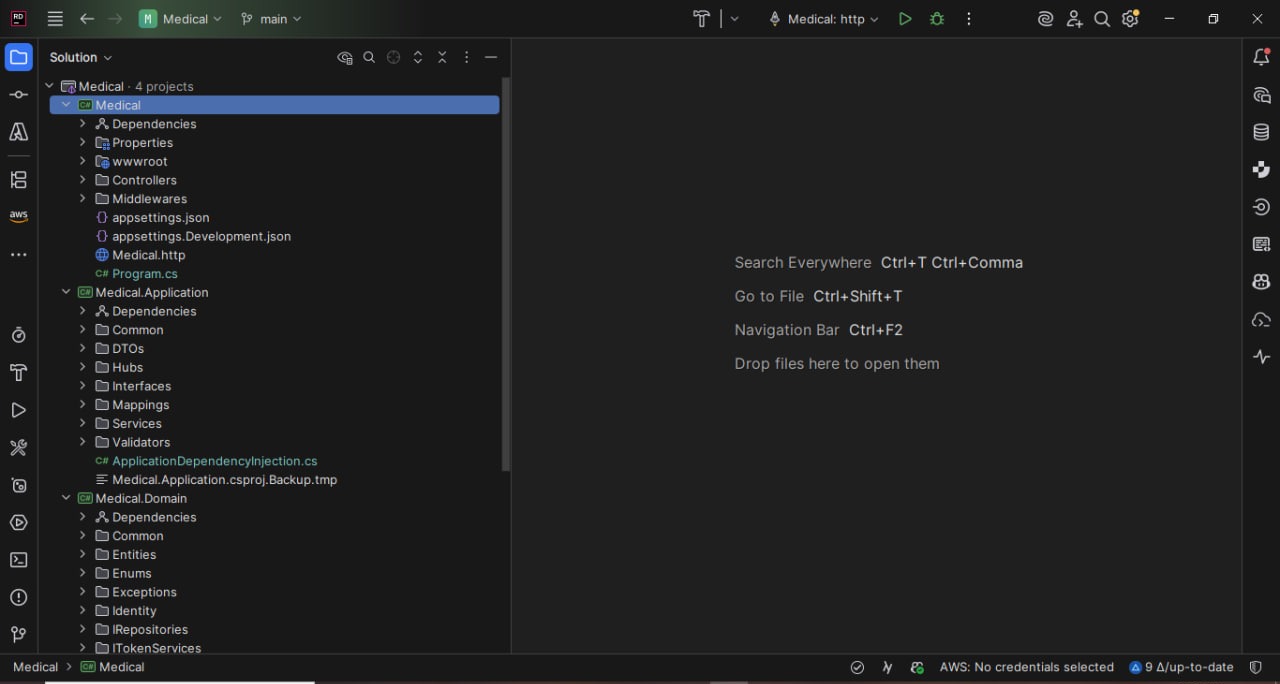Open the Terminal tool window

coord(18,560)
